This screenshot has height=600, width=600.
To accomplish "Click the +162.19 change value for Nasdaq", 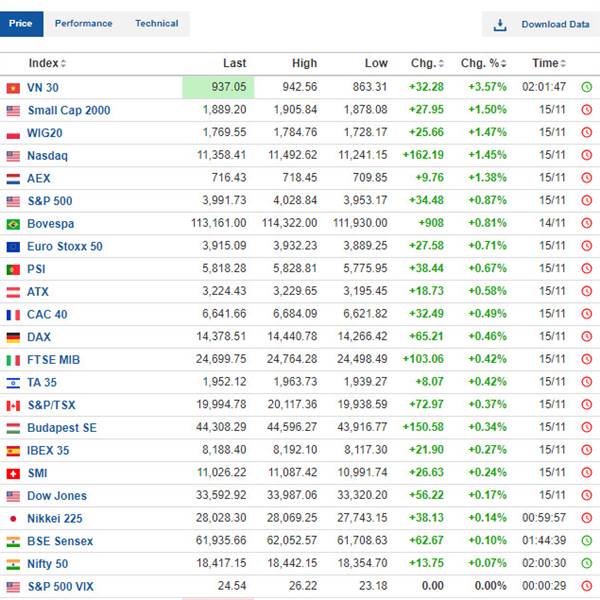I will click(x=423, y=155).
